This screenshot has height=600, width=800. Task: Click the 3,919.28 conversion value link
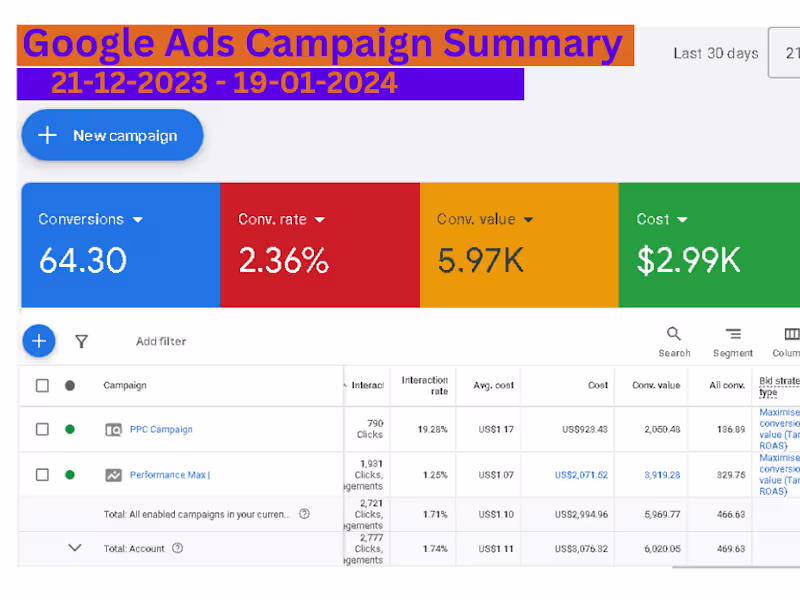click(662, 475)
